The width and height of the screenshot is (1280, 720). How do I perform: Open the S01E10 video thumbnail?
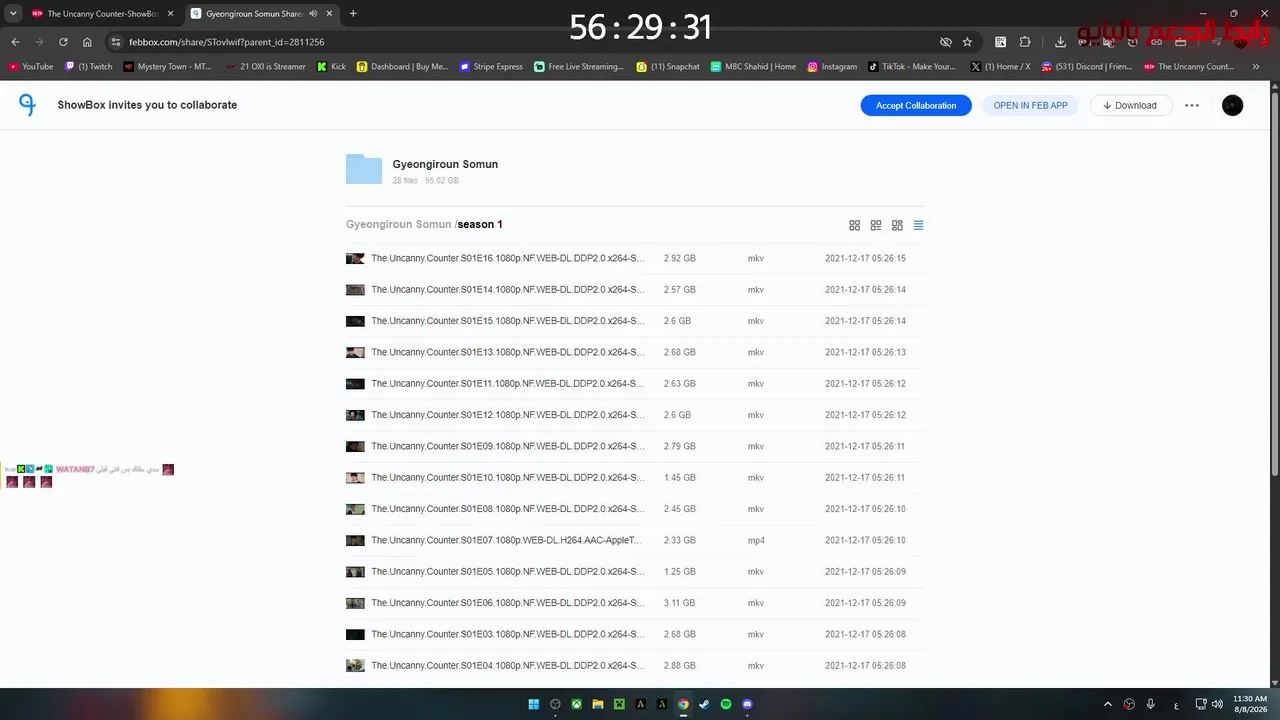(355, 478)
